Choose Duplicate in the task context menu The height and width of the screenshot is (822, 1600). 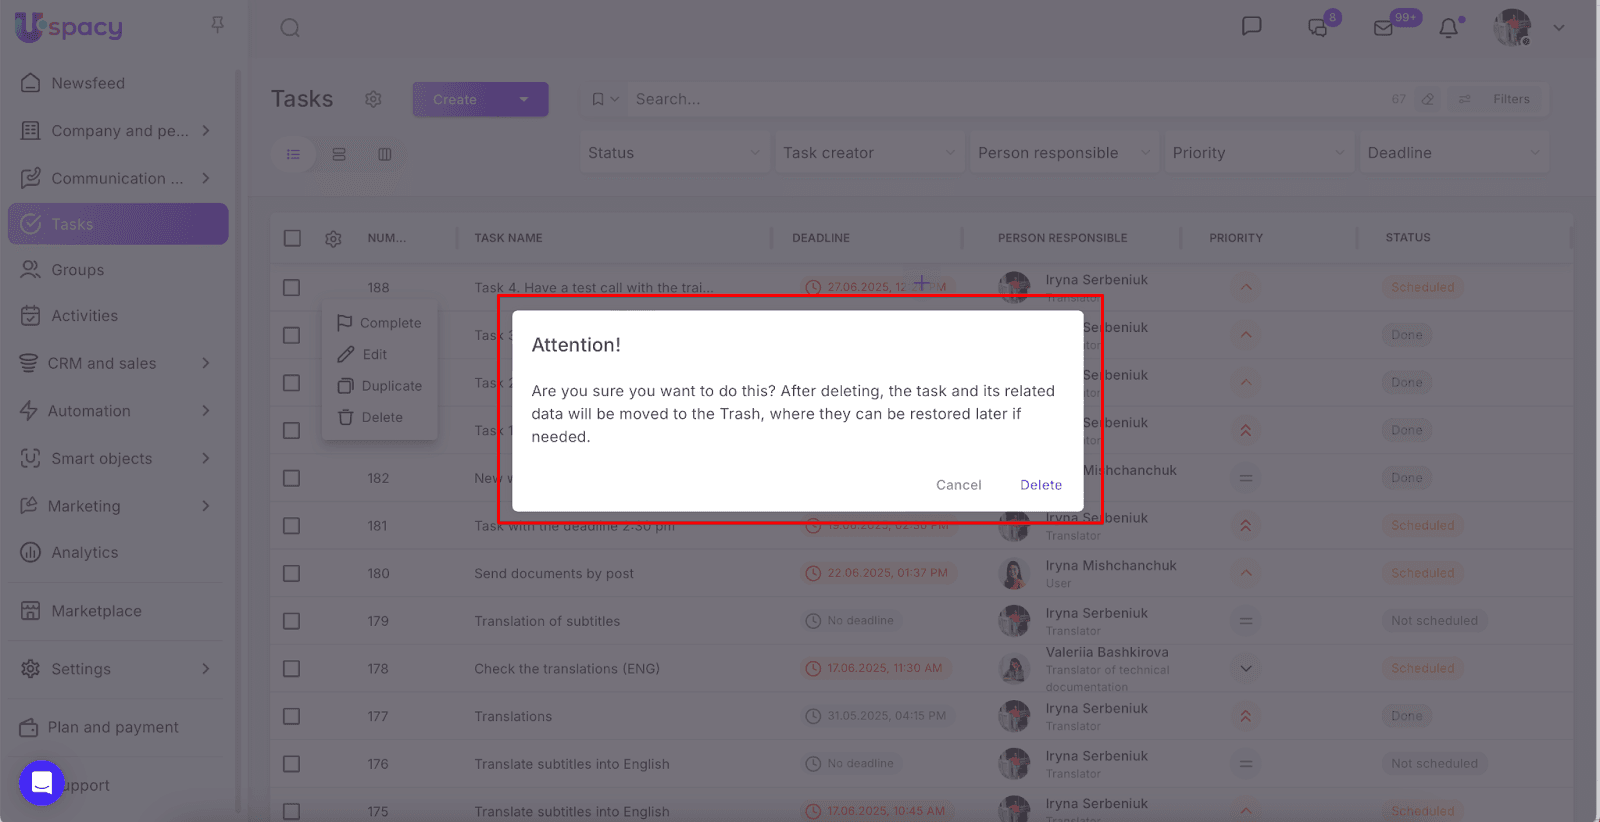pyautogui.click(x=380, y=386)
